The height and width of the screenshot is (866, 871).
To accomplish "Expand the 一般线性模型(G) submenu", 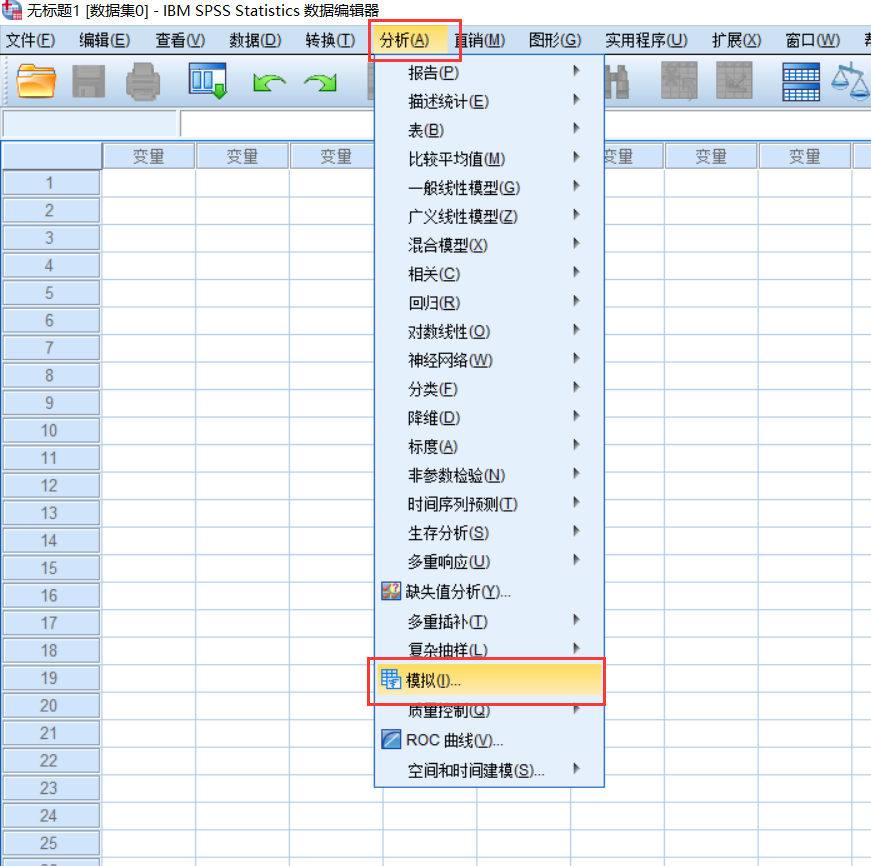I will point(489,188).
